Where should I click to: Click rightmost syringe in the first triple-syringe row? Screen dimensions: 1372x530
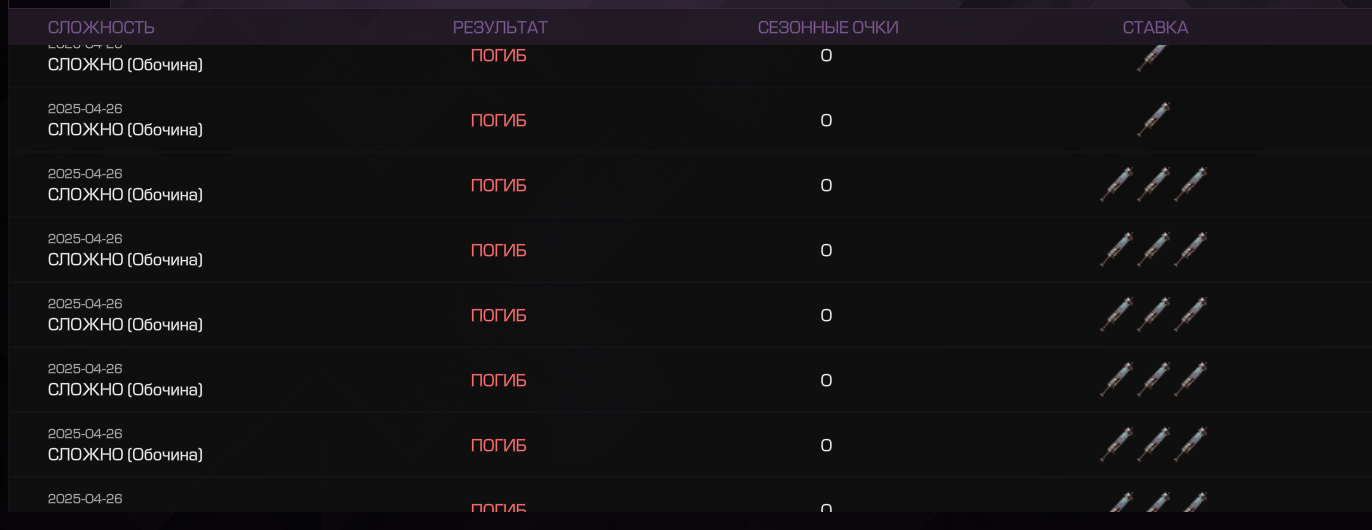1191,184
